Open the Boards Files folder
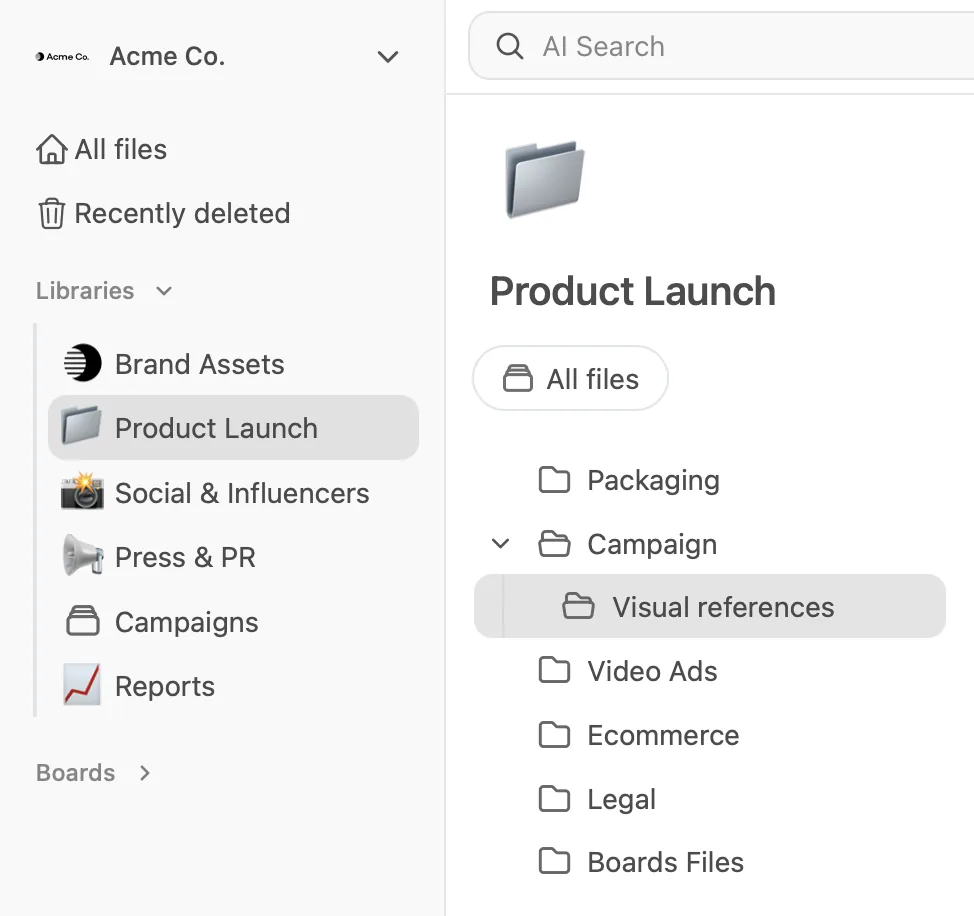Screen dimensions: 974x916 pos(665,863)
